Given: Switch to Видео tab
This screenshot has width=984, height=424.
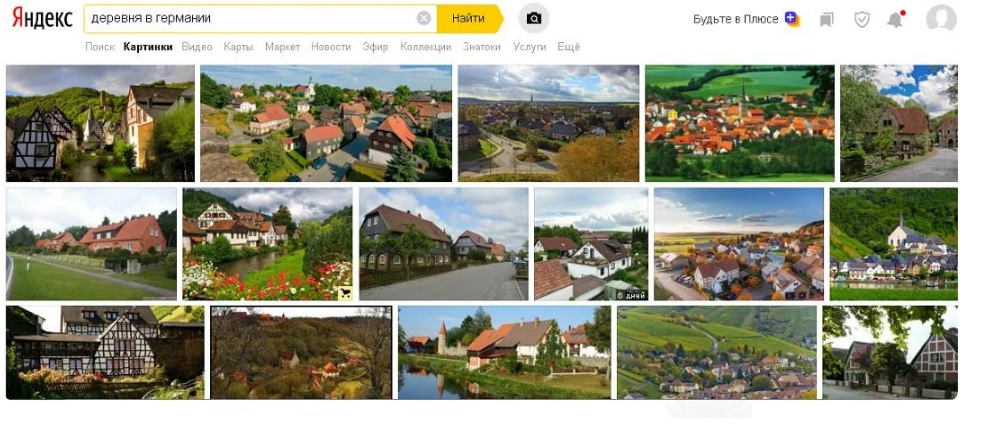Looking at the screenshot, I should tap(197, 47).
